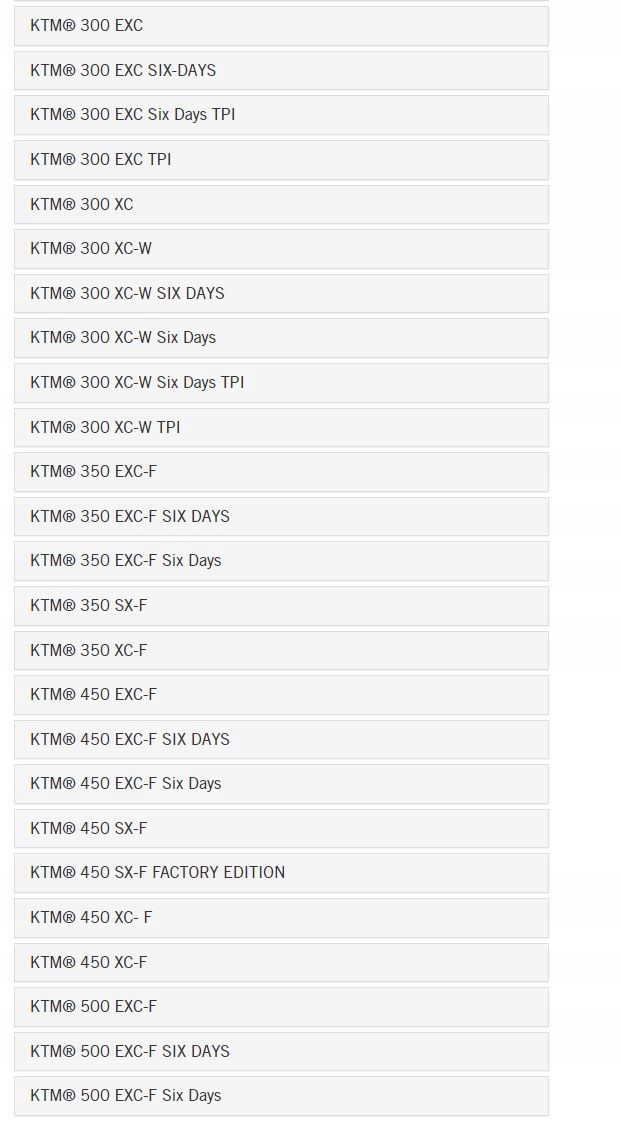
Task: Choose KTM 300 XC-W Six Days TPI
Action: coord(281,382)
